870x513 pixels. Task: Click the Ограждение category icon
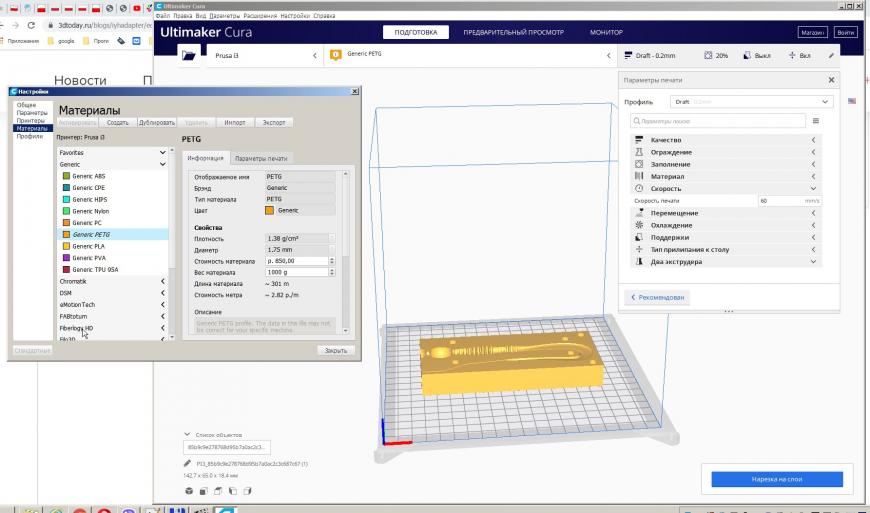[639, 152]
